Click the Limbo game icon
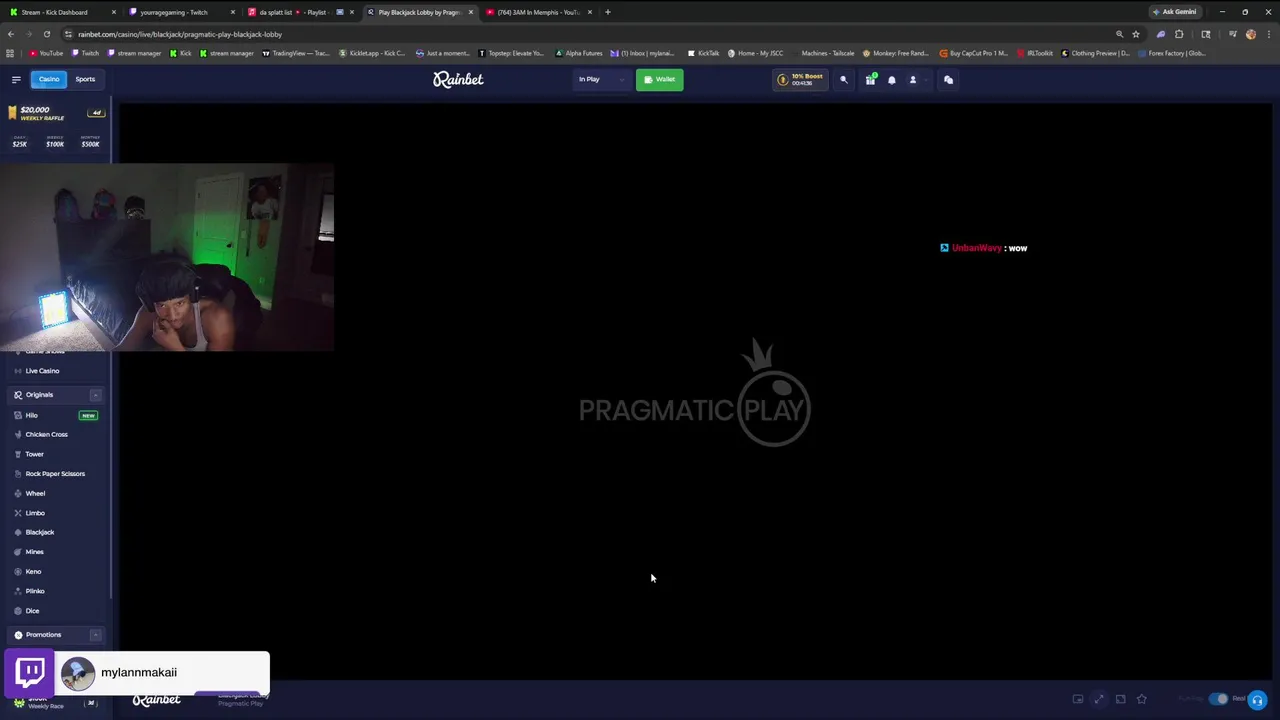The height and width of the screenshot is (720, 1280). click(18, 513)
